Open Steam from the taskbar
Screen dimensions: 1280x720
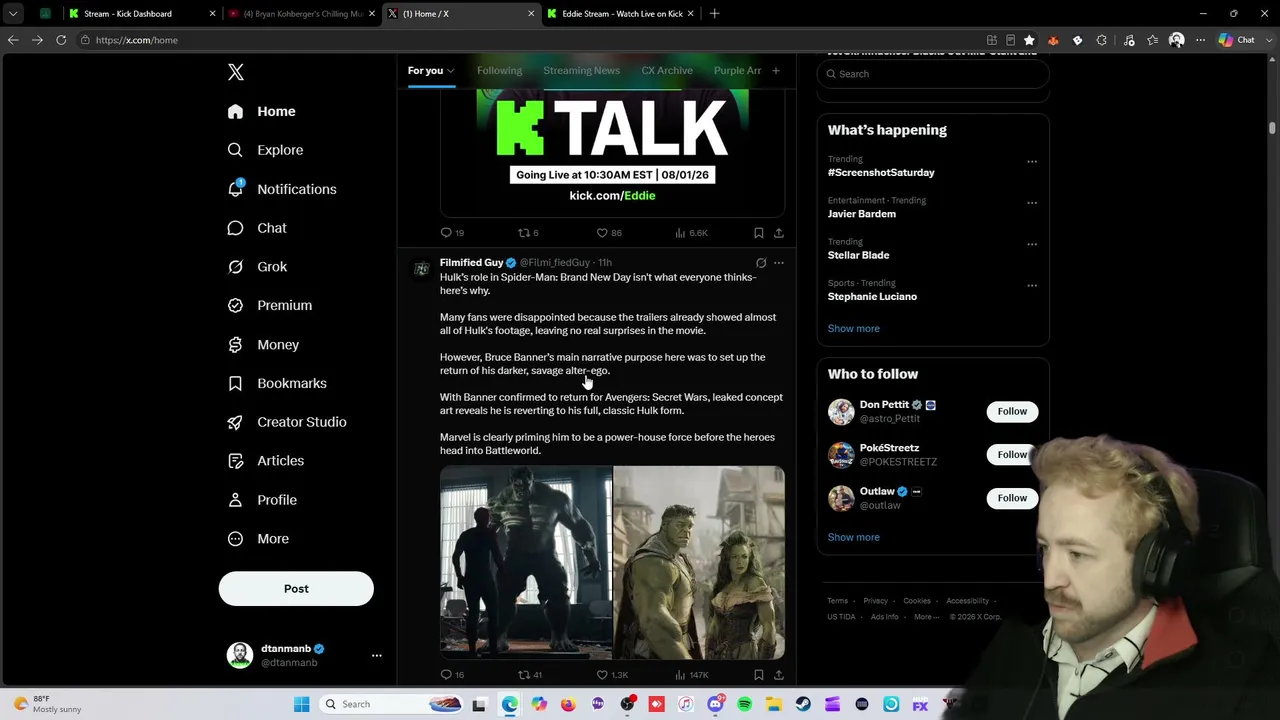(803, 704)
